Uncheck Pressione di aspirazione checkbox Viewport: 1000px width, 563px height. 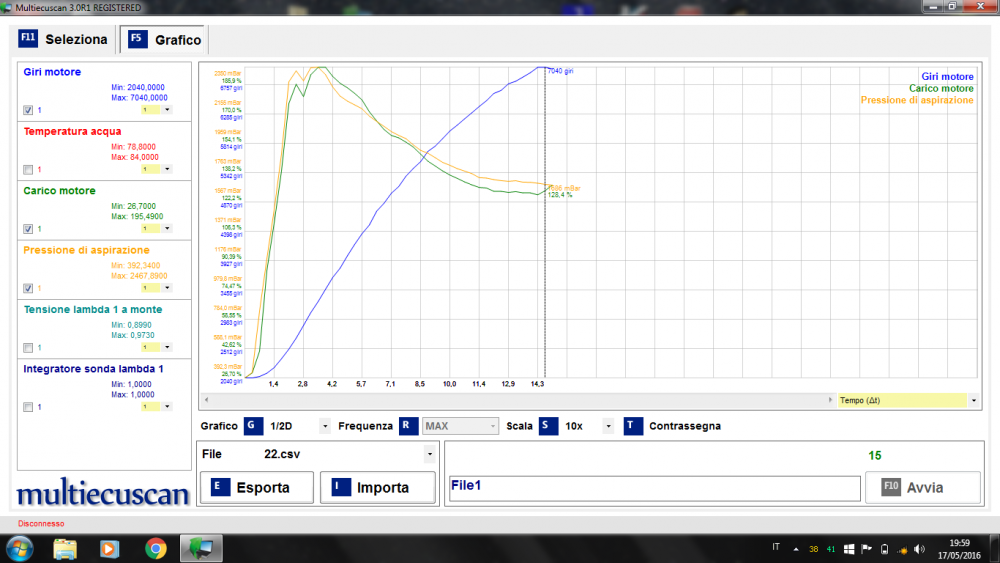coord(28,288)
